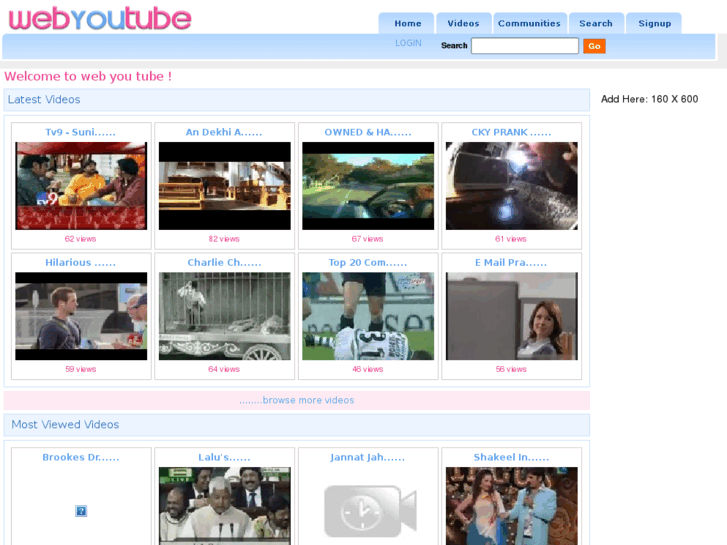Click the 'Add Here: 160 X 600' text
The image size is (727, 545).
(x=650, y=99)
